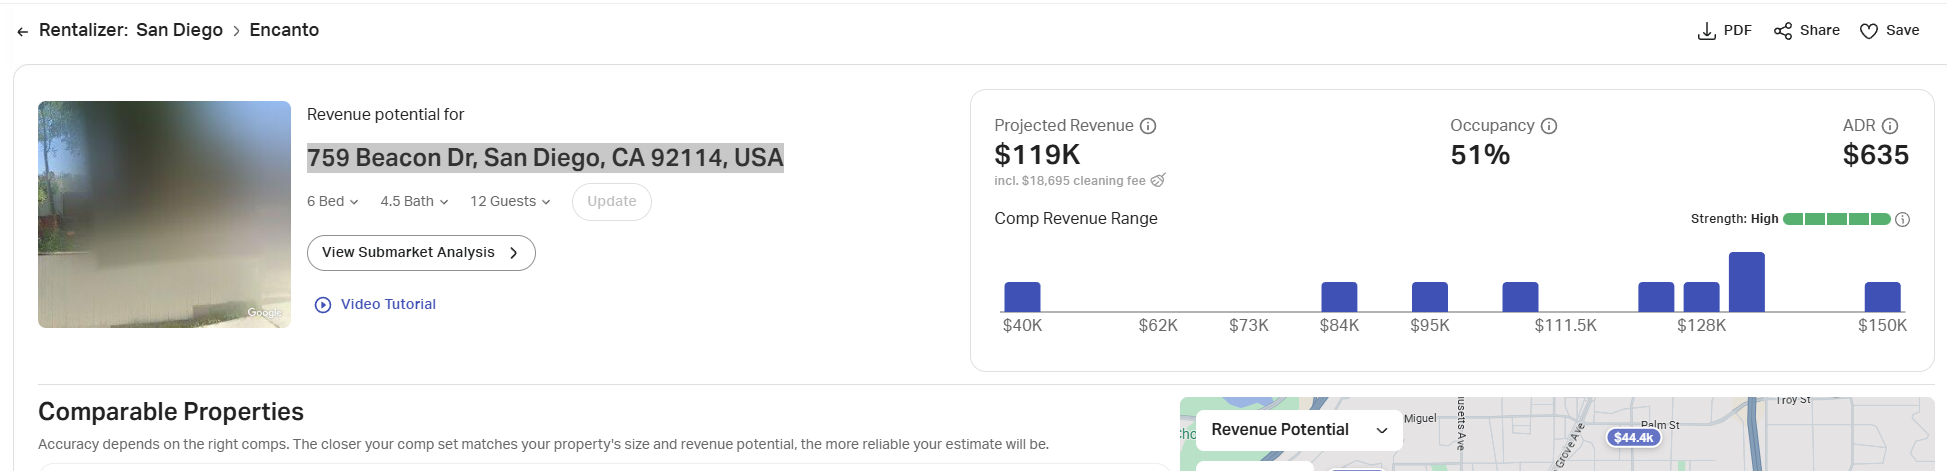
Task: Show the Occupancy info icon
Action: coord(1549,126)
